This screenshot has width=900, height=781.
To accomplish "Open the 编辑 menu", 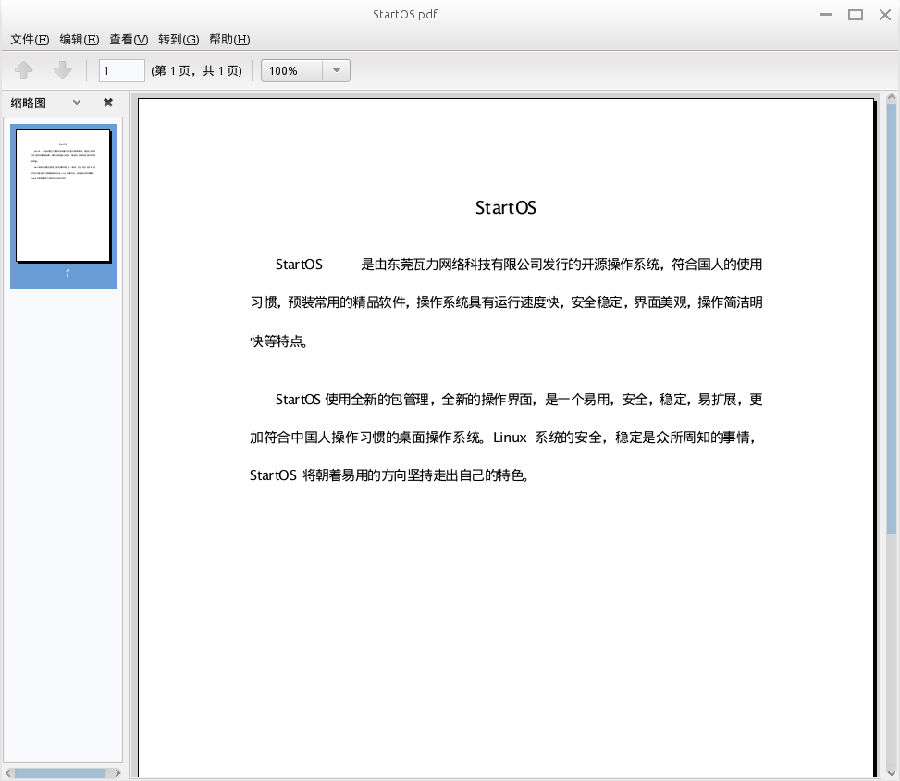I will tap(79, 39).
